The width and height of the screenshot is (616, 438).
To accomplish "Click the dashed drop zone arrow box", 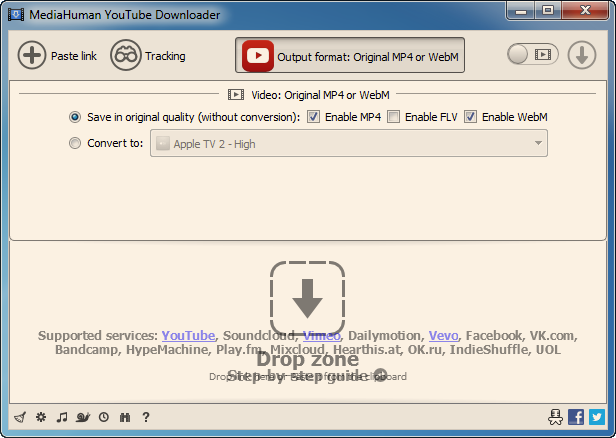I will tap(307, 299).
